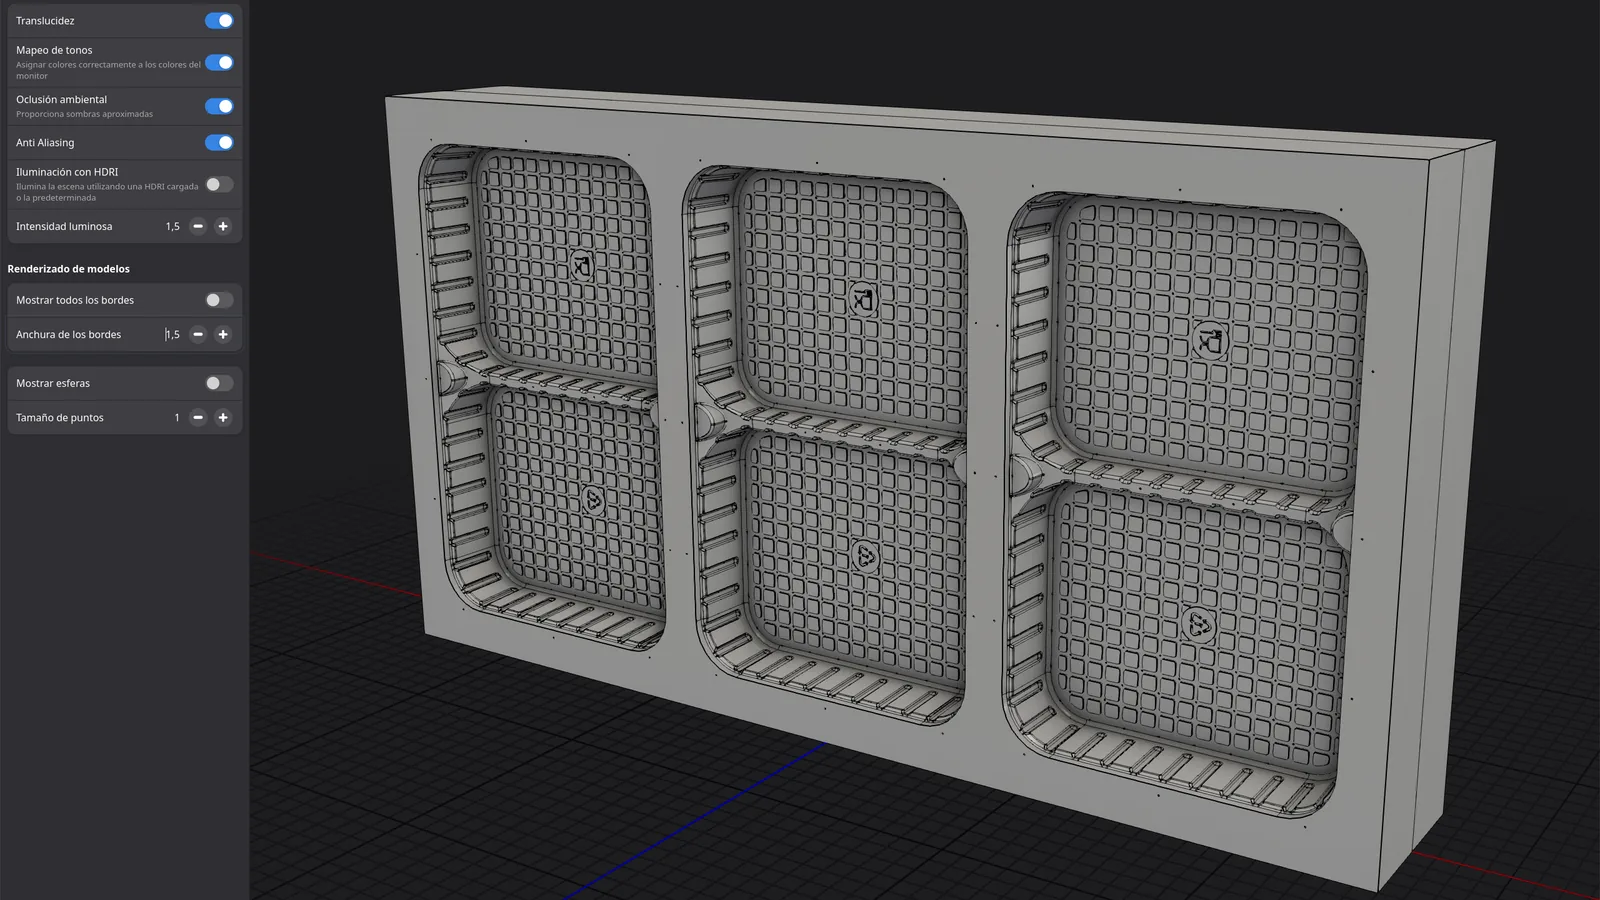Click the Anchura de los bordes value field
The width and height of the screenshot is (1600, 900).
[171, 334]
